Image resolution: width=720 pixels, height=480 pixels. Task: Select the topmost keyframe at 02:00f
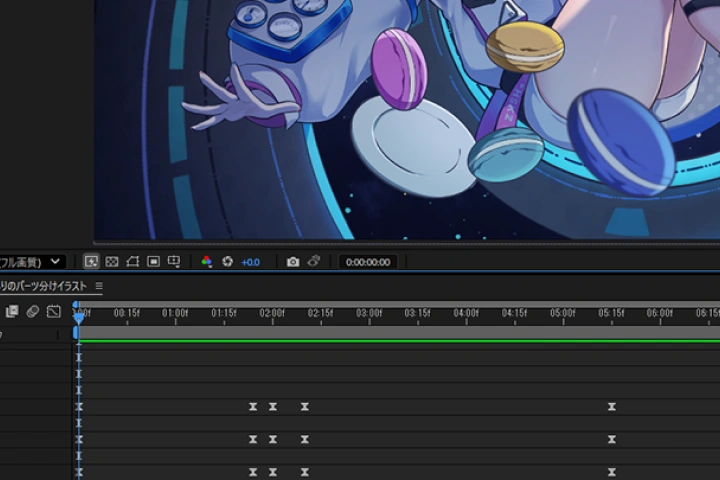point(273,407)
